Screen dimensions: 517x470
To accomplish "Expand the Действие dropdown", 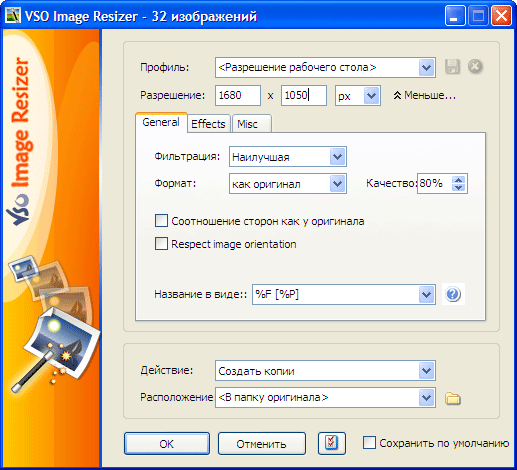I will 427,371.
